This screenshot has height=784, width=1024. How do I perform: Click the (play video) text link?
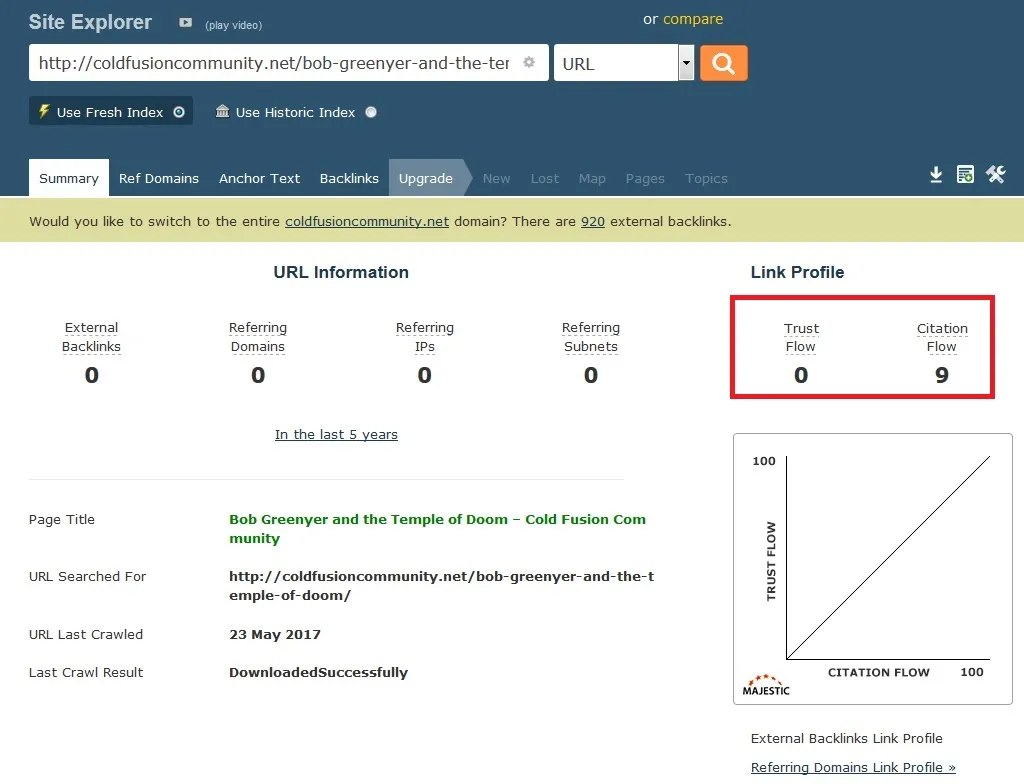(x=234, y=25)
